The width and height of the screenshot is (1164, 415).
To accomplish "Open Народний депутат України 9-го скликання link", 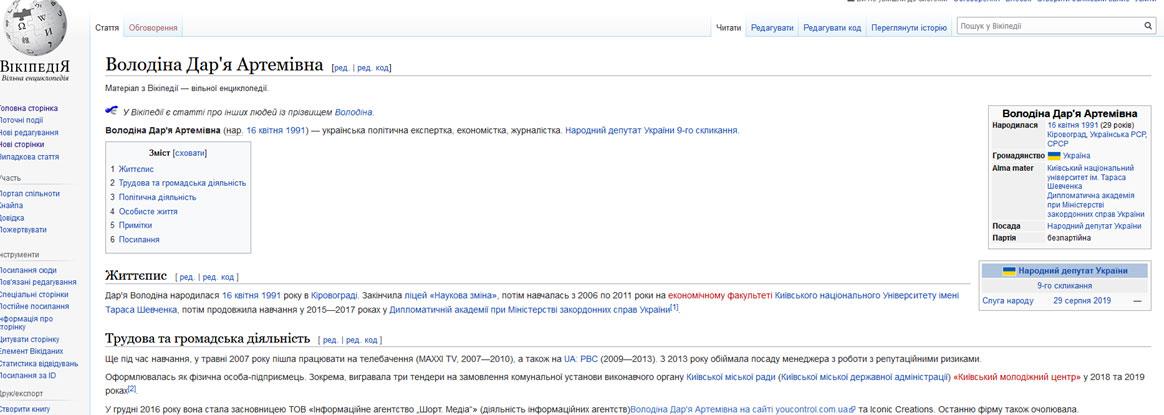I will point(651,131).
